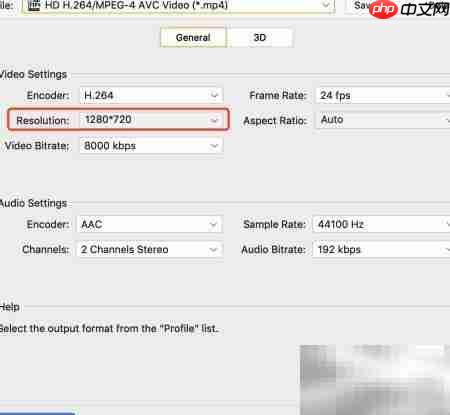
Task: Switch to the General tab
Action: (x=193, y=37)
